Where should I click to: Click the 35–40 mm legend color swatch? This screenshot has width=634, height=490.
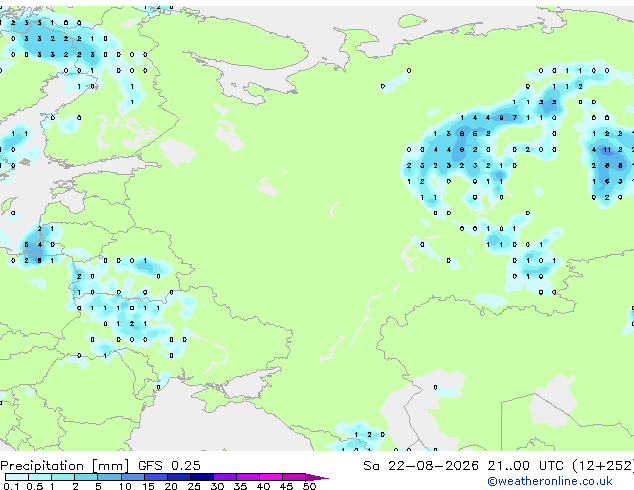coord(247,477)
